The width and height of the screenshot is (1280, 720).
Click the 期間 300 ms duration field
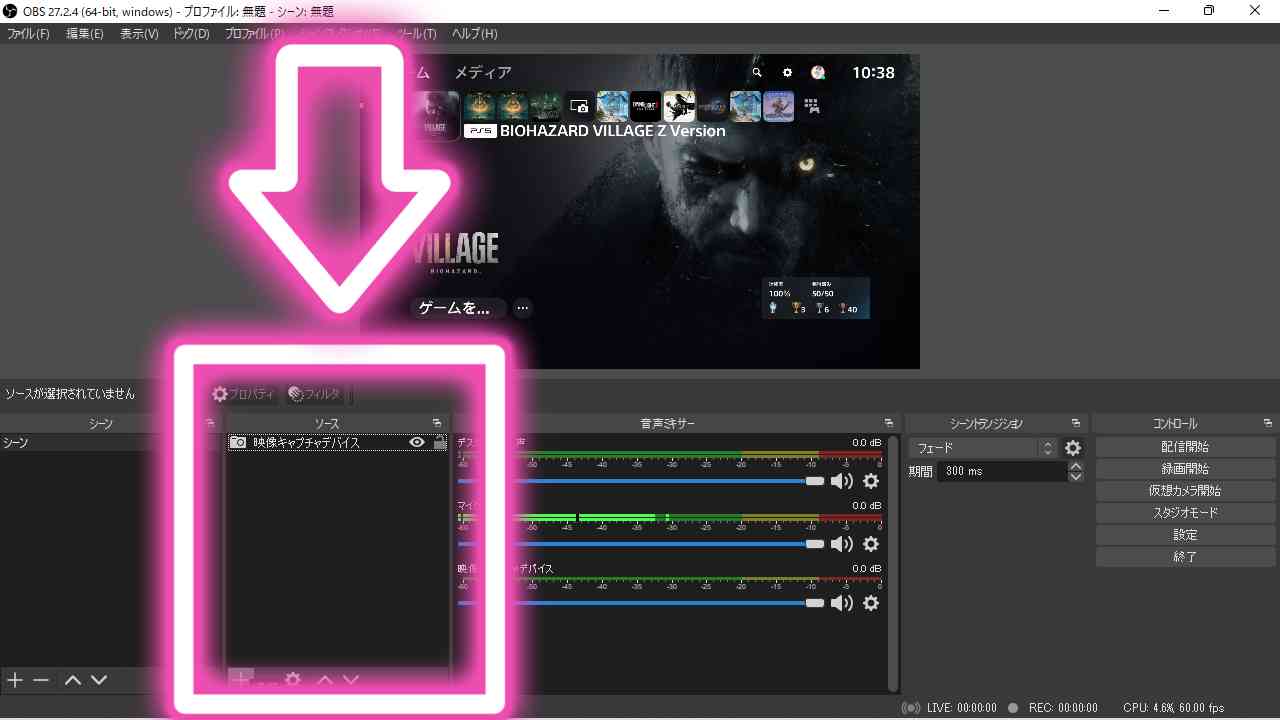coord(1002,471)
